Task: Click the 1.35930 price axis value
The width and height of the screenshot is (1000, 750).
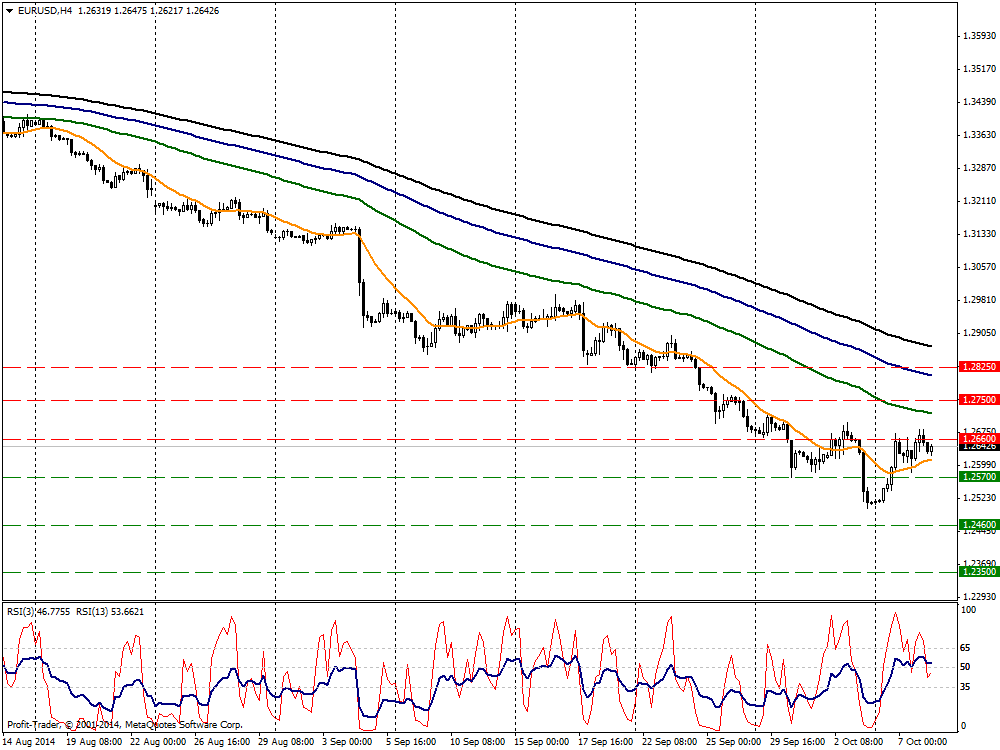Action: [x=979, y=36]
